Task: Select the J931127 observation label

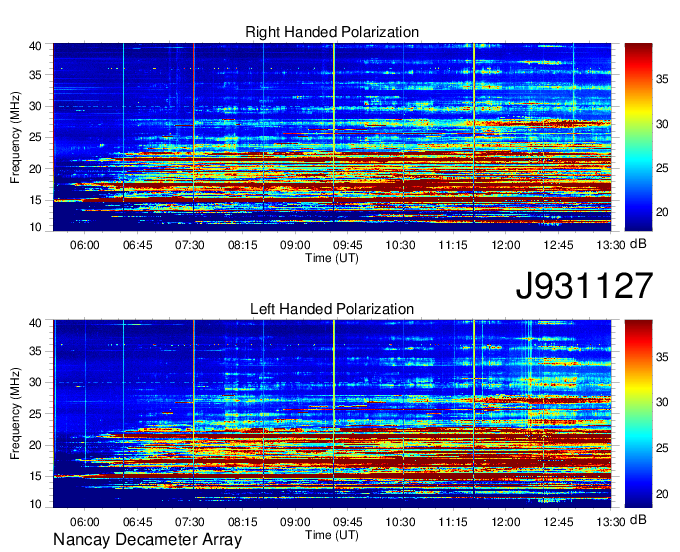Action: [584, 286]
